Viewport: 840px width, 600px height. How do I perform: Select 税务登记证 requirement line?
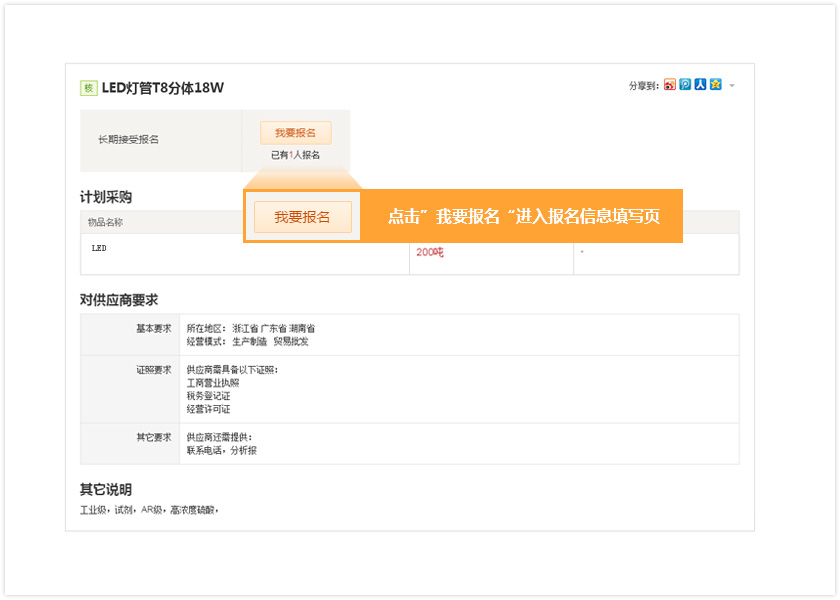click(x=208, y=396)
